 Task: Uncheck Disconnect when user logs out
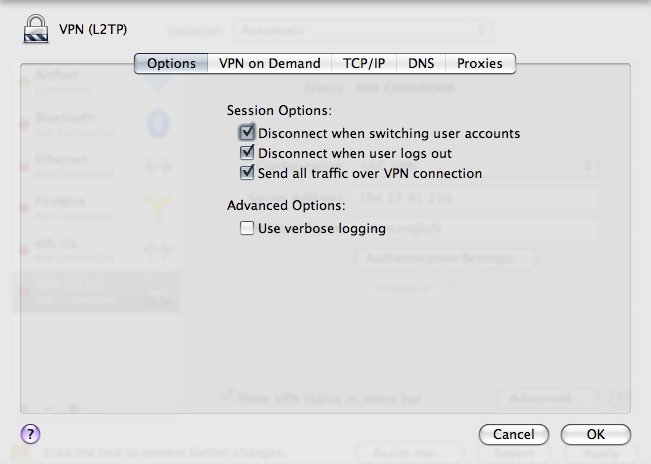[x=247, y=153]
